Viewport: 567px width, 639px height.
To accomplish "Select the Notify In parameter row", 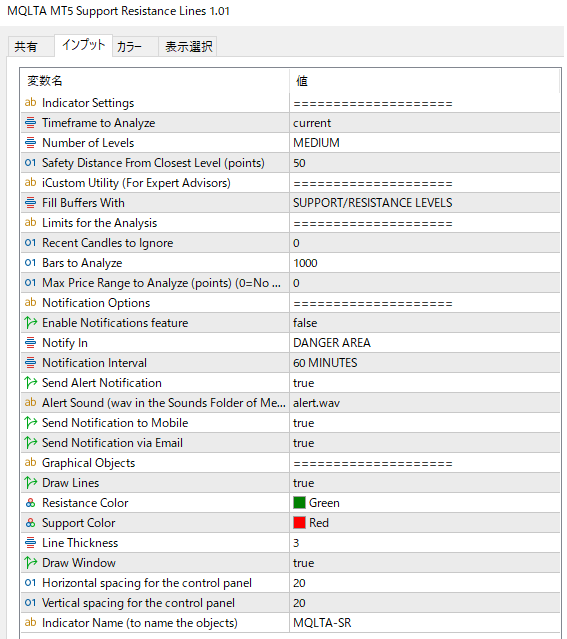I will tap(290, 343).
